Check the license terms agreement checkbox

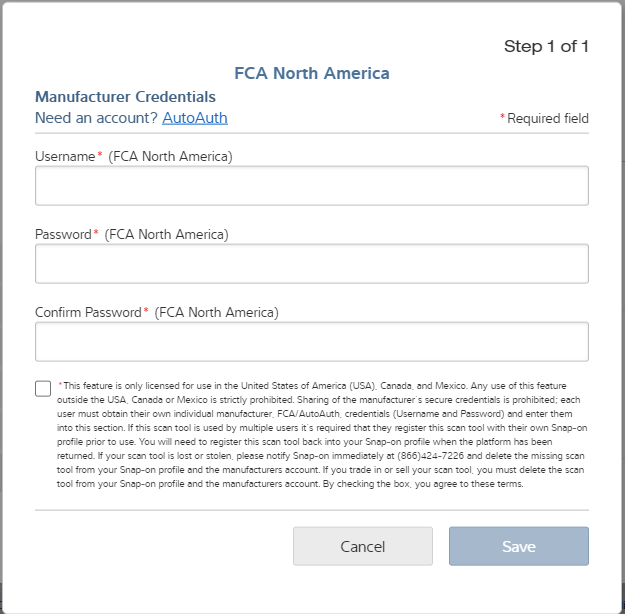tap(43, 388)
